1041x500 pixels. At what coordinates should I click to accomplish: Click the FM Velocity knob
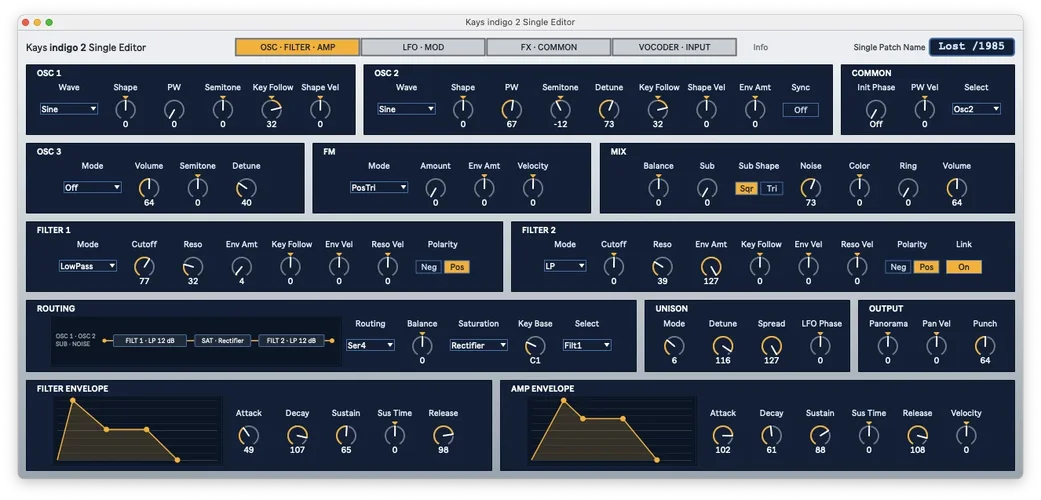point(533,188)
